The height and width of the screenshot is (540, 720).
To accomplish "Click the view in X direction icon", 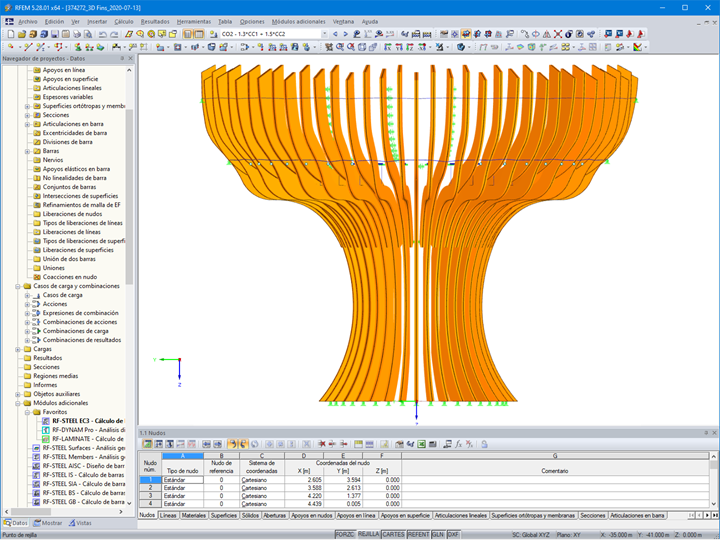I will click(388, 47).
